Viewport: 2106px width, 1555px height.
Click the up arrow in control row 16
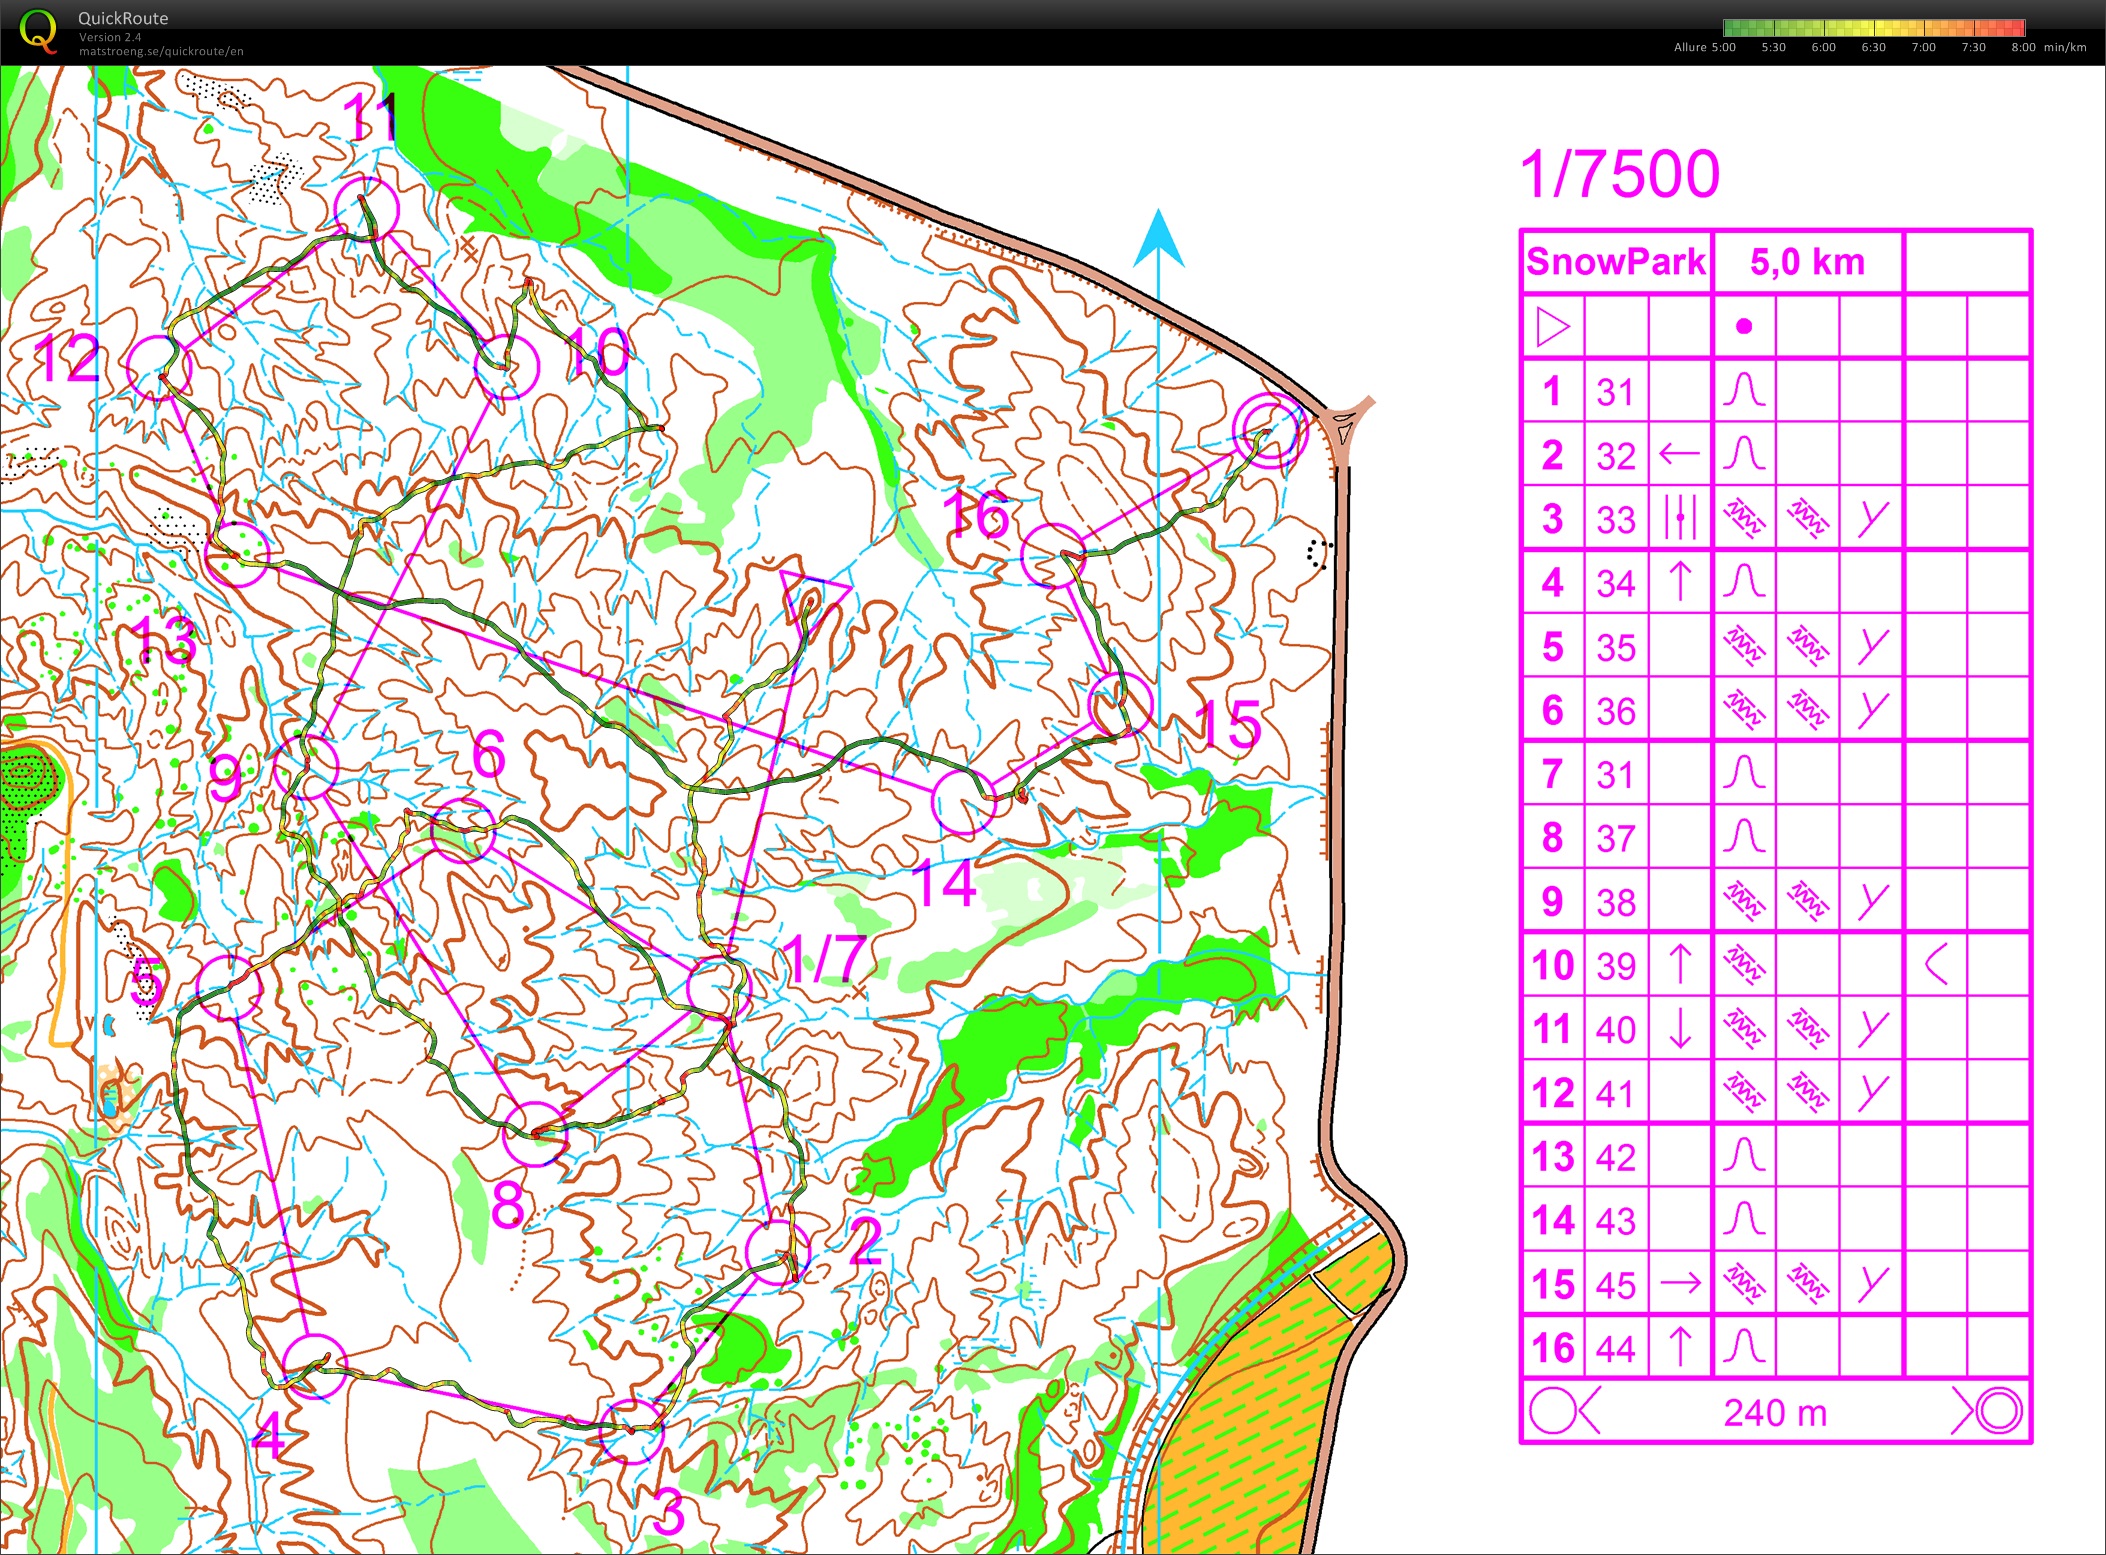[x=1680, y=1347]
